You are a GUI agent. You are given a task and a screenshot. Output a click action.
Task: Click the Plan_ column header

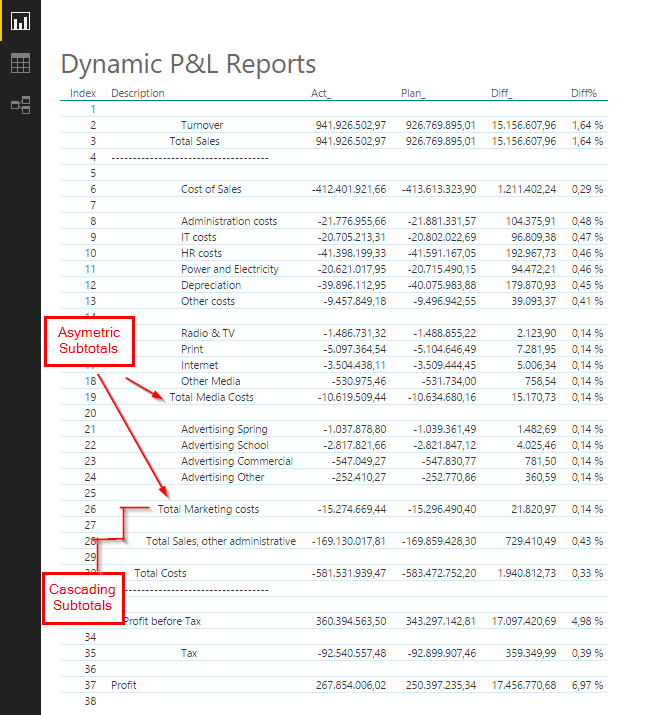point(413,93)
